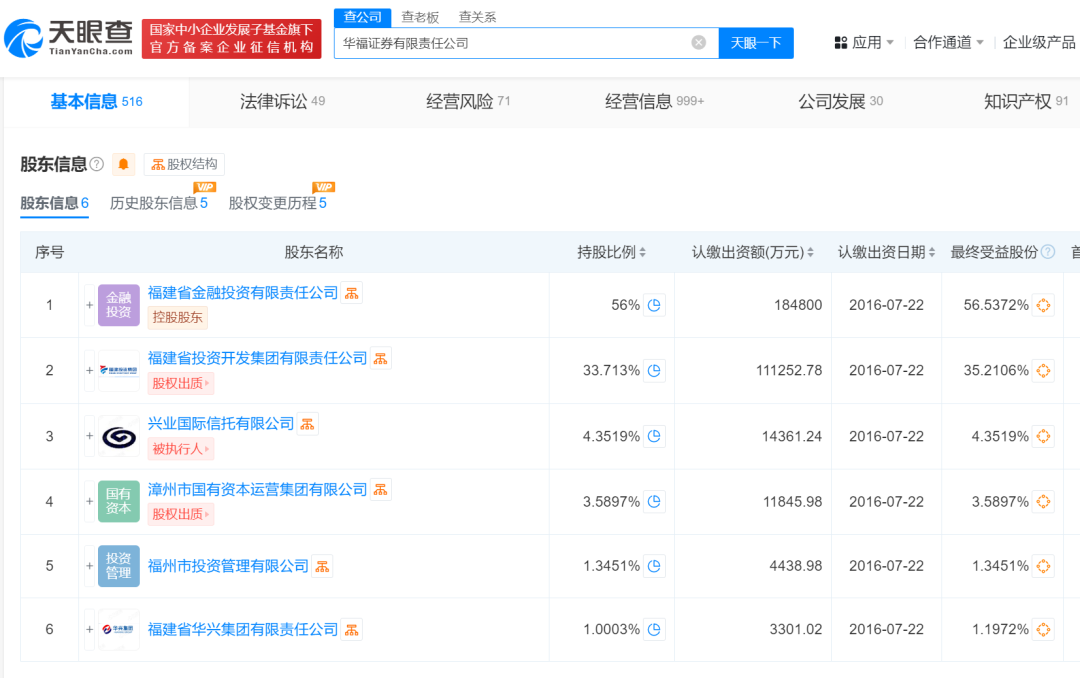Switch to 基本信息 tab
This screenshot has height=678, width=1080.
pos(96,102)
